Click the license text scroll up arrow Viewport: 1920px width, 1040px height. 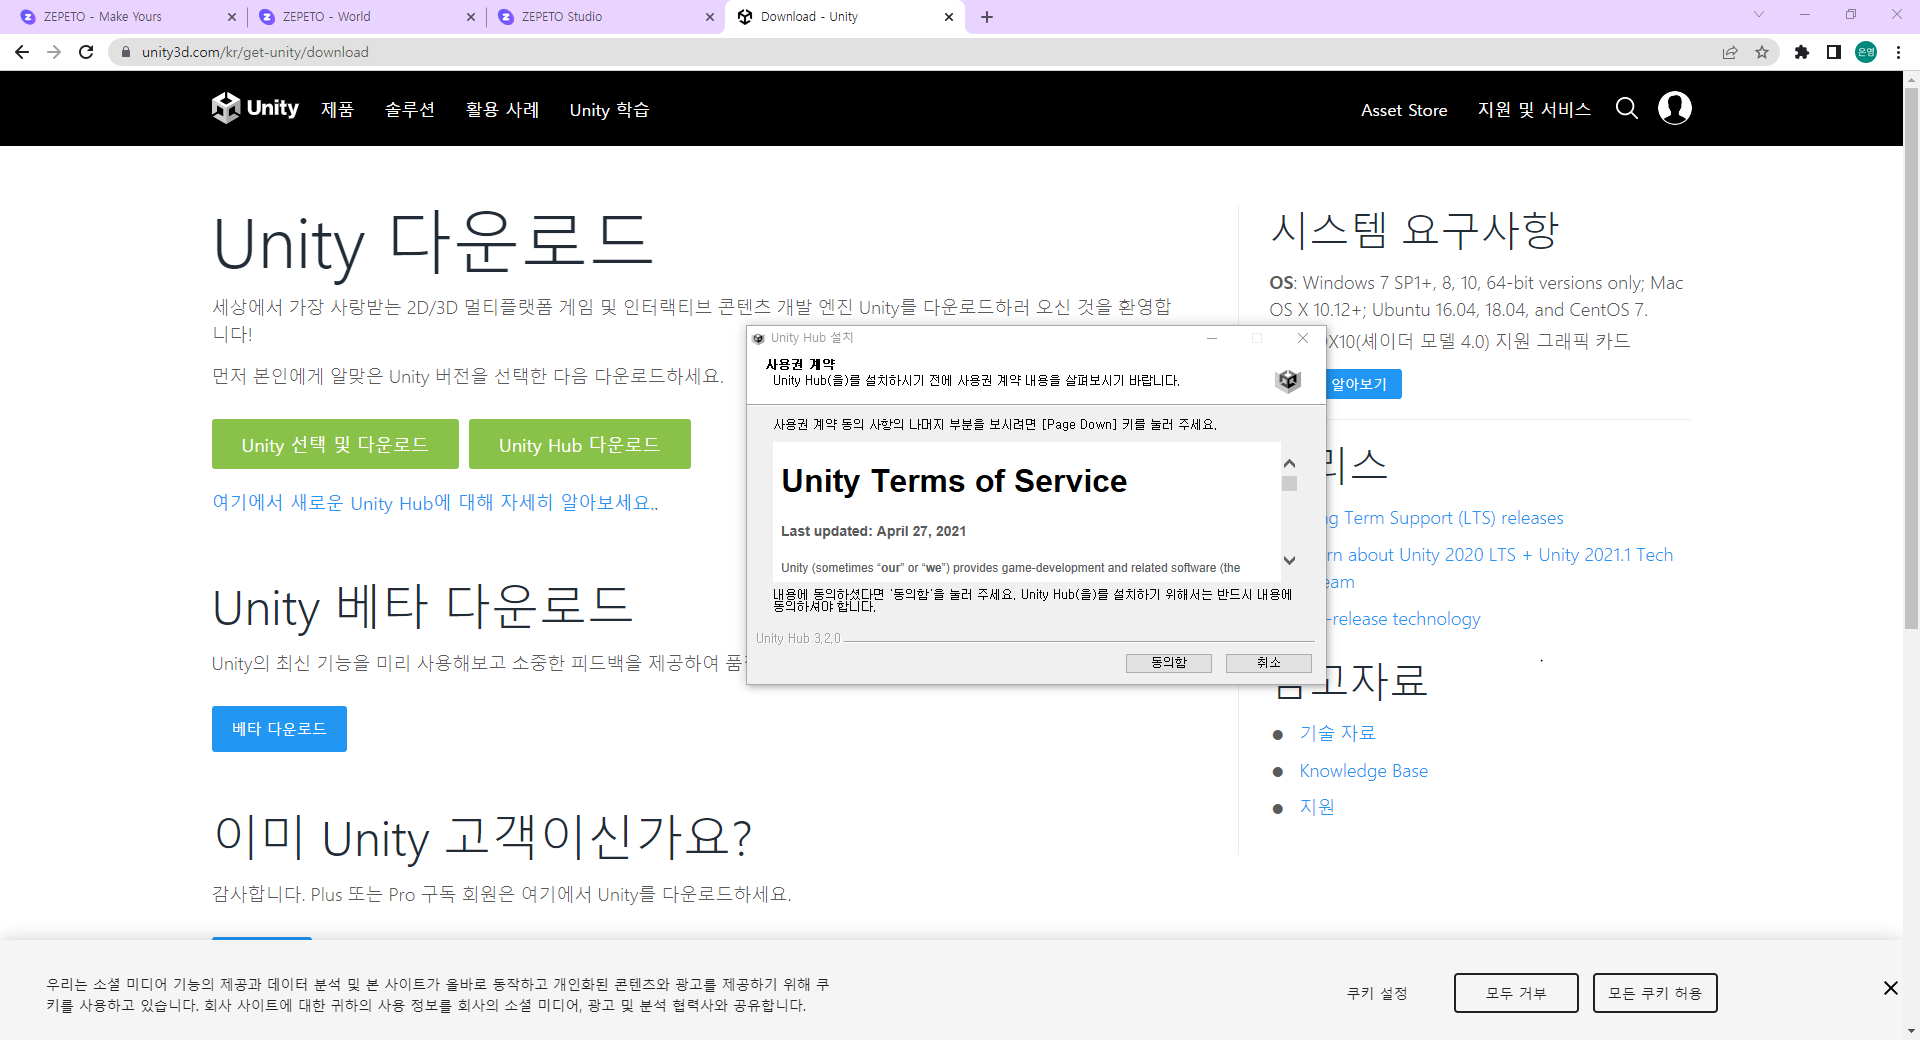click(1289, 463)
